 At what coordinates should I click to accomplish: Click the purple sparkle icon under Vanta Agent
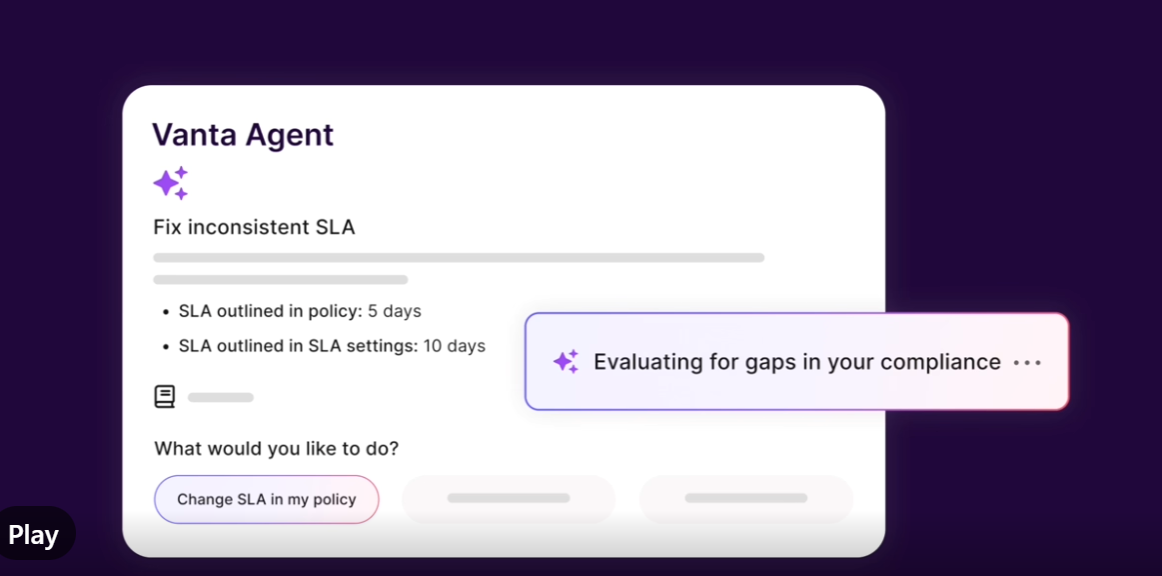tap(170, 183)
